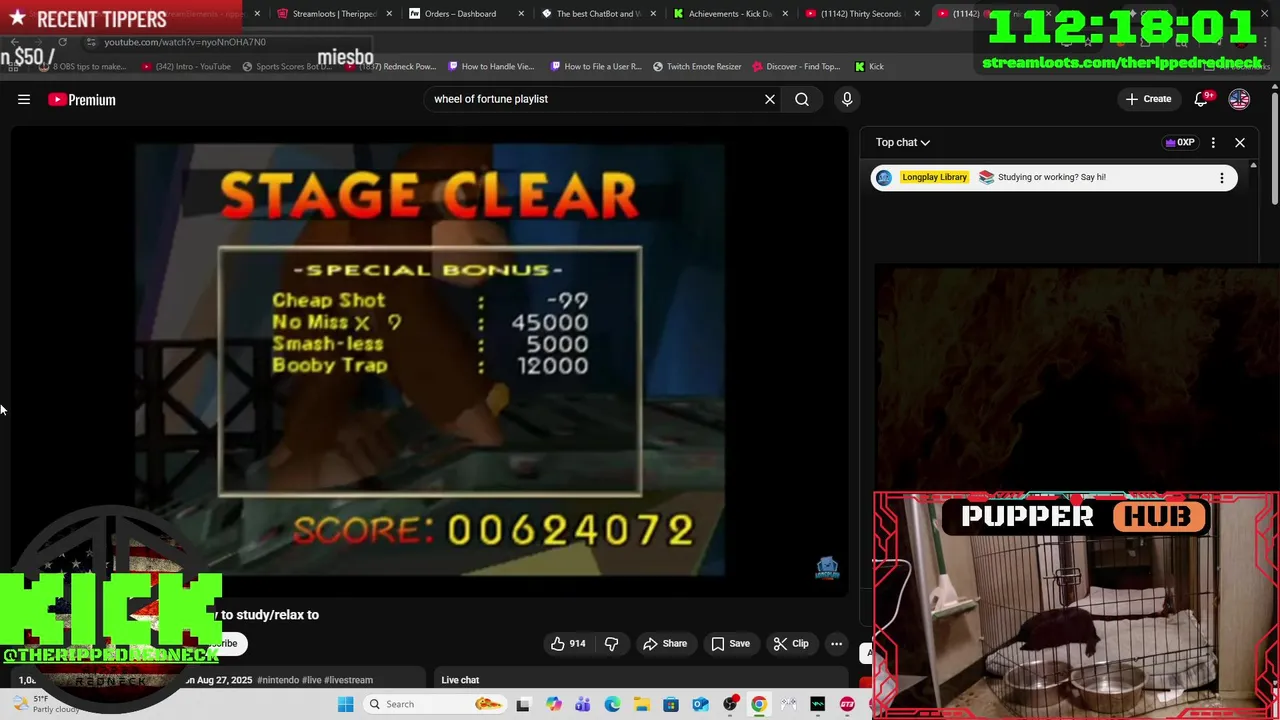Click the Windows Start button
Viewport: 1280px width, 720px height.
tap(345, 704)
